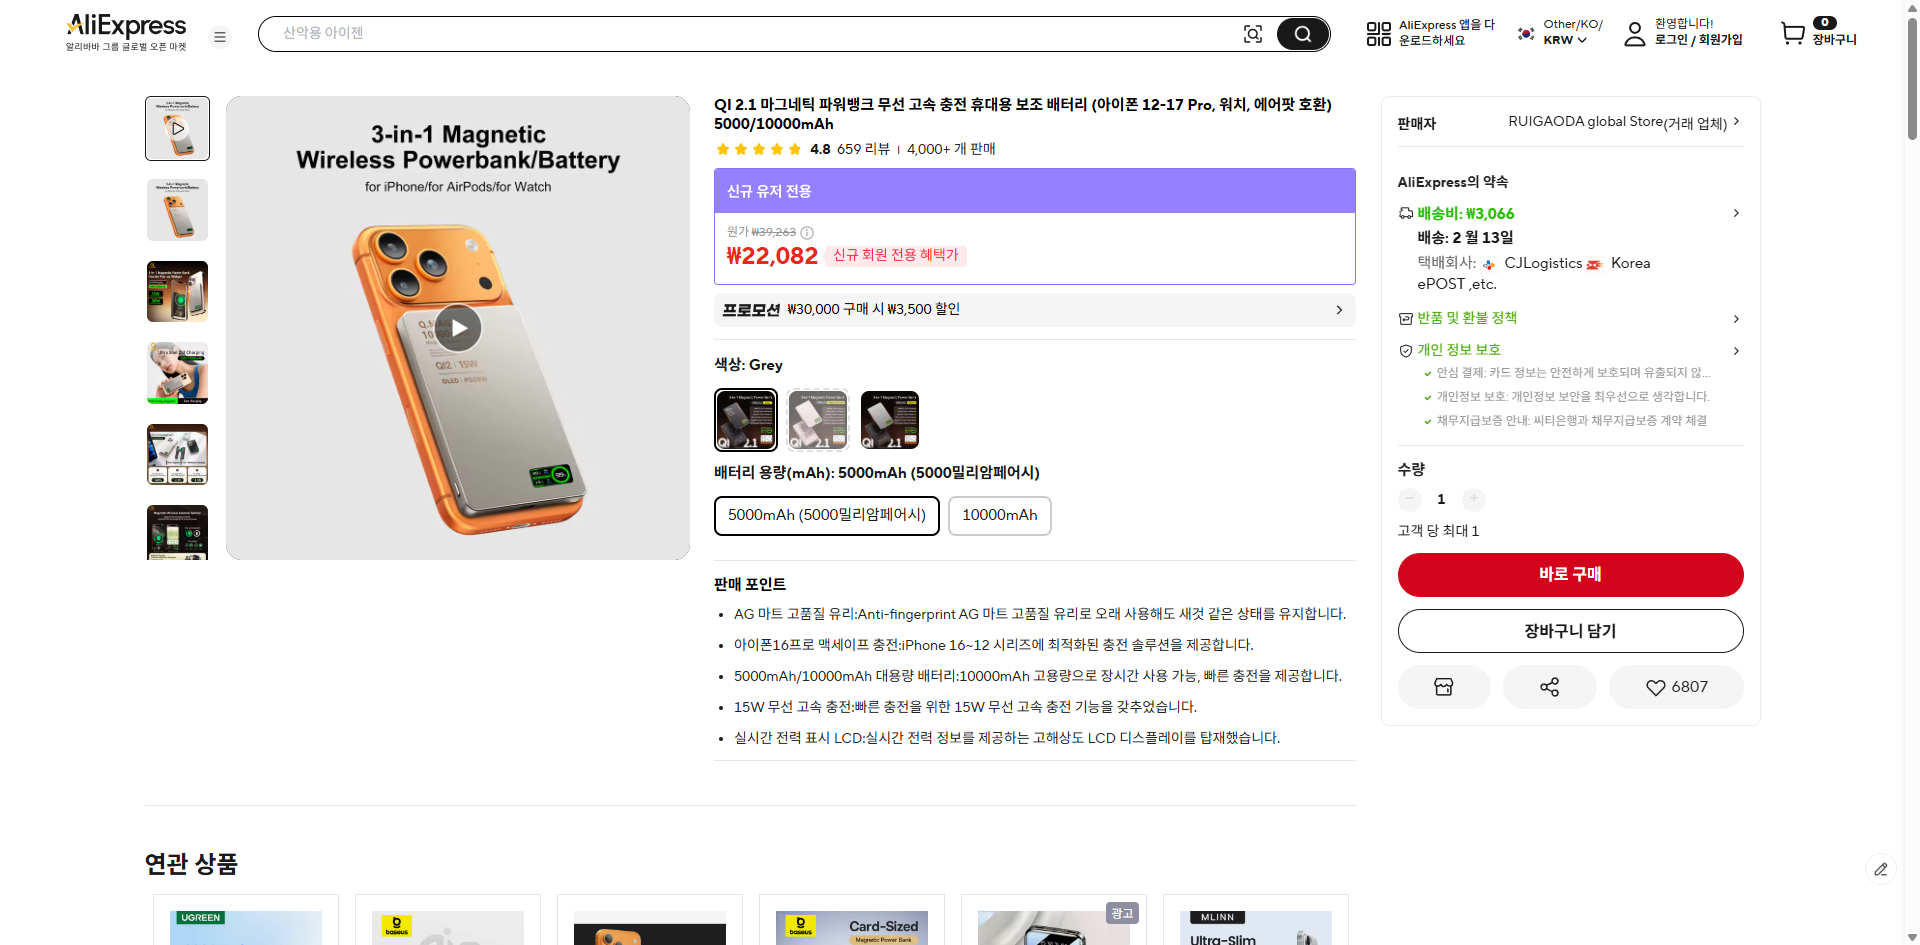Image resolution: width=1920 pixels, height=945 pixels.
Task: Click the account icon to log in
Action: [1636, 33]
